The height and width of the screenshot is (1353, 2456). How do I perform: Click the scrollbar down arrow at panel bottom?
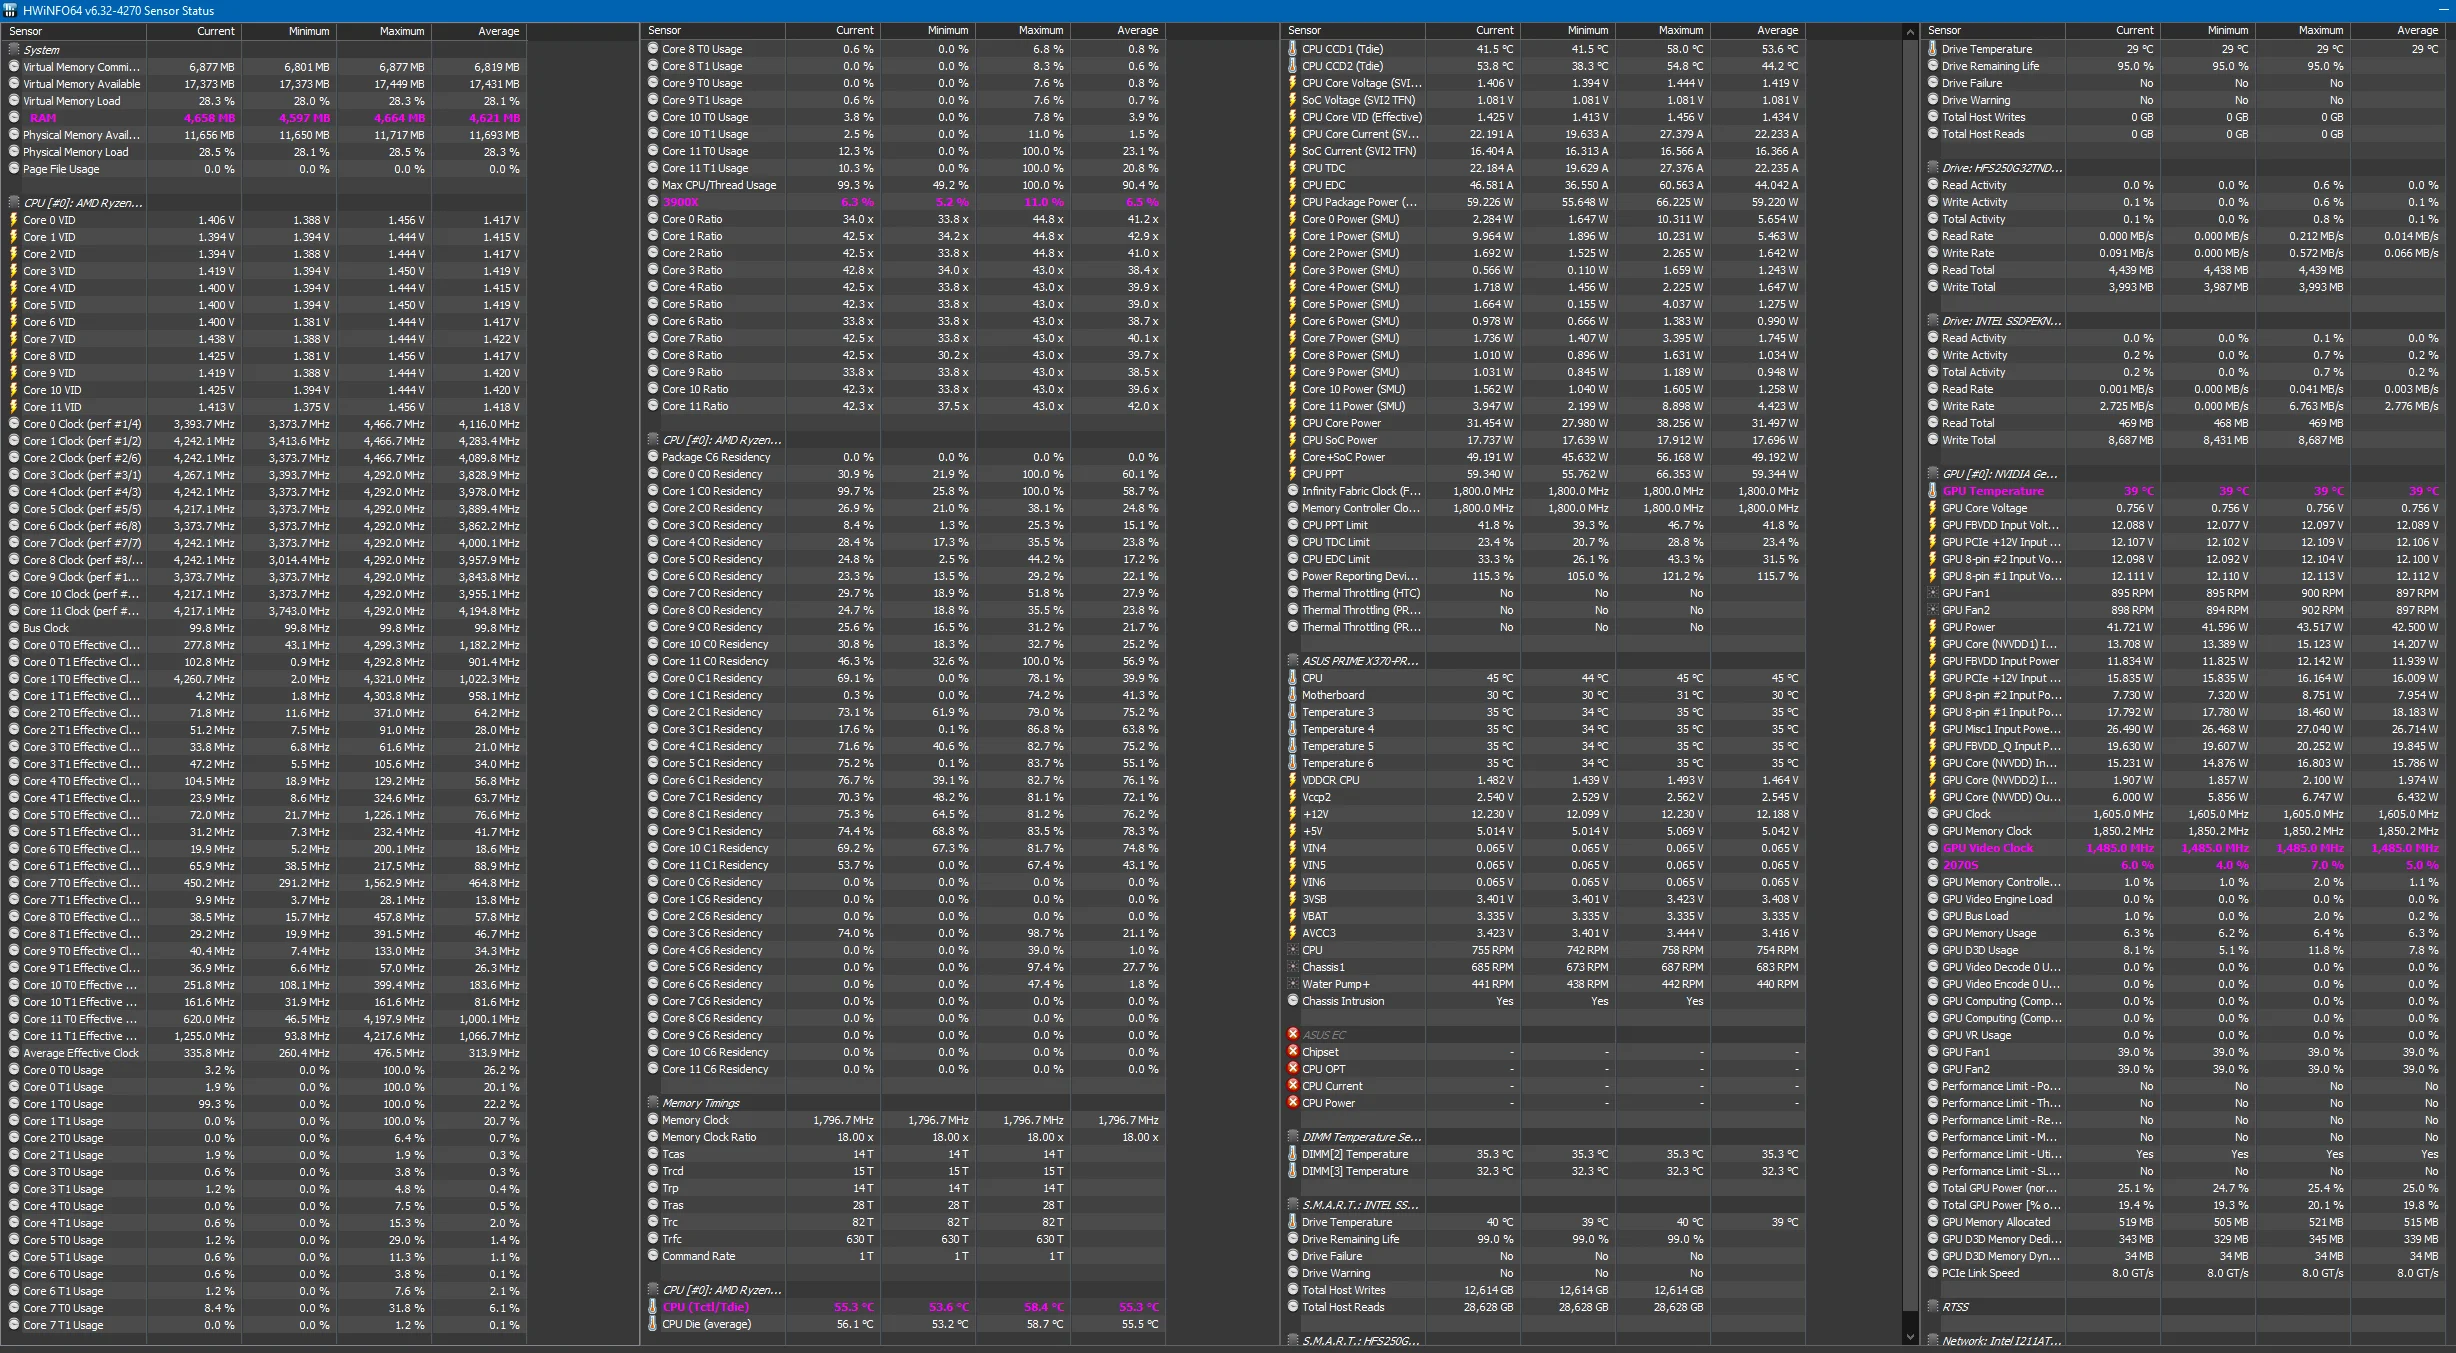(1910, 1337)
